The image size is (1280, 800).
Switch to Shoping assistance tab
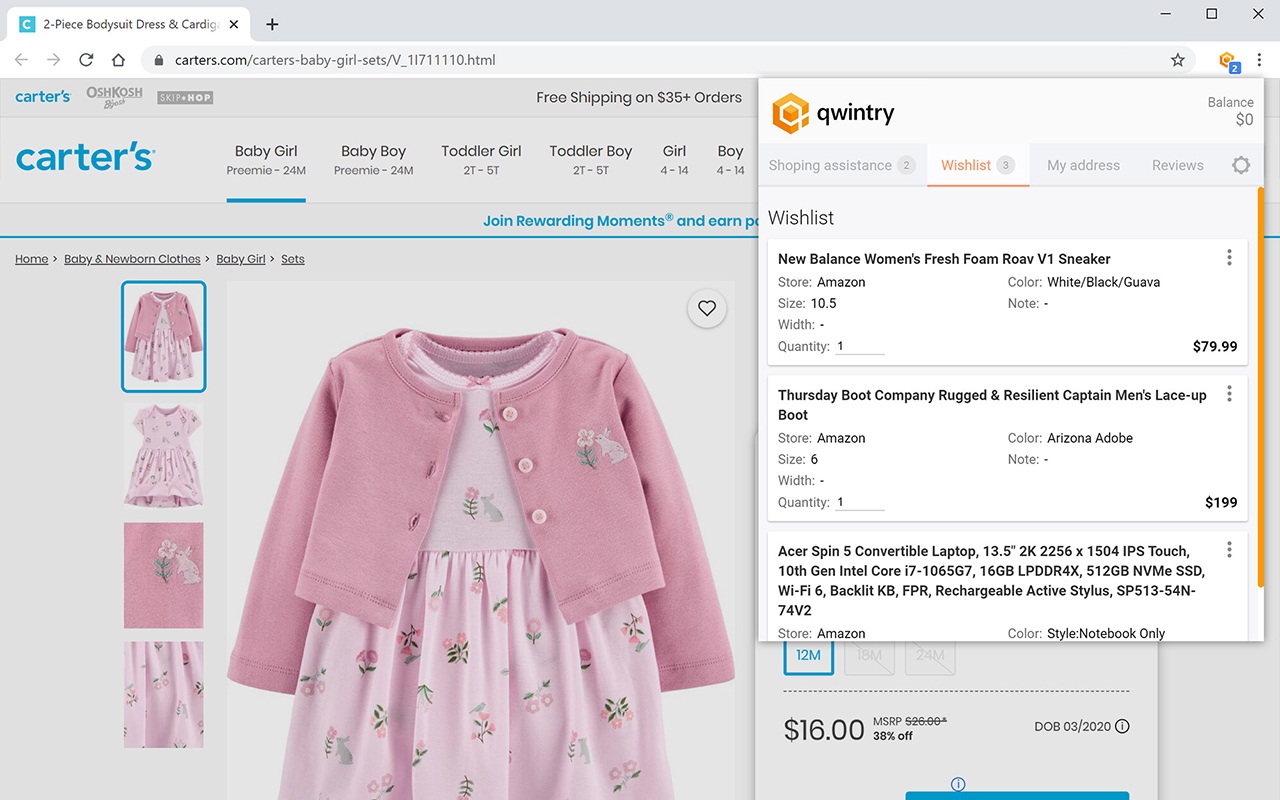point(841,165)
